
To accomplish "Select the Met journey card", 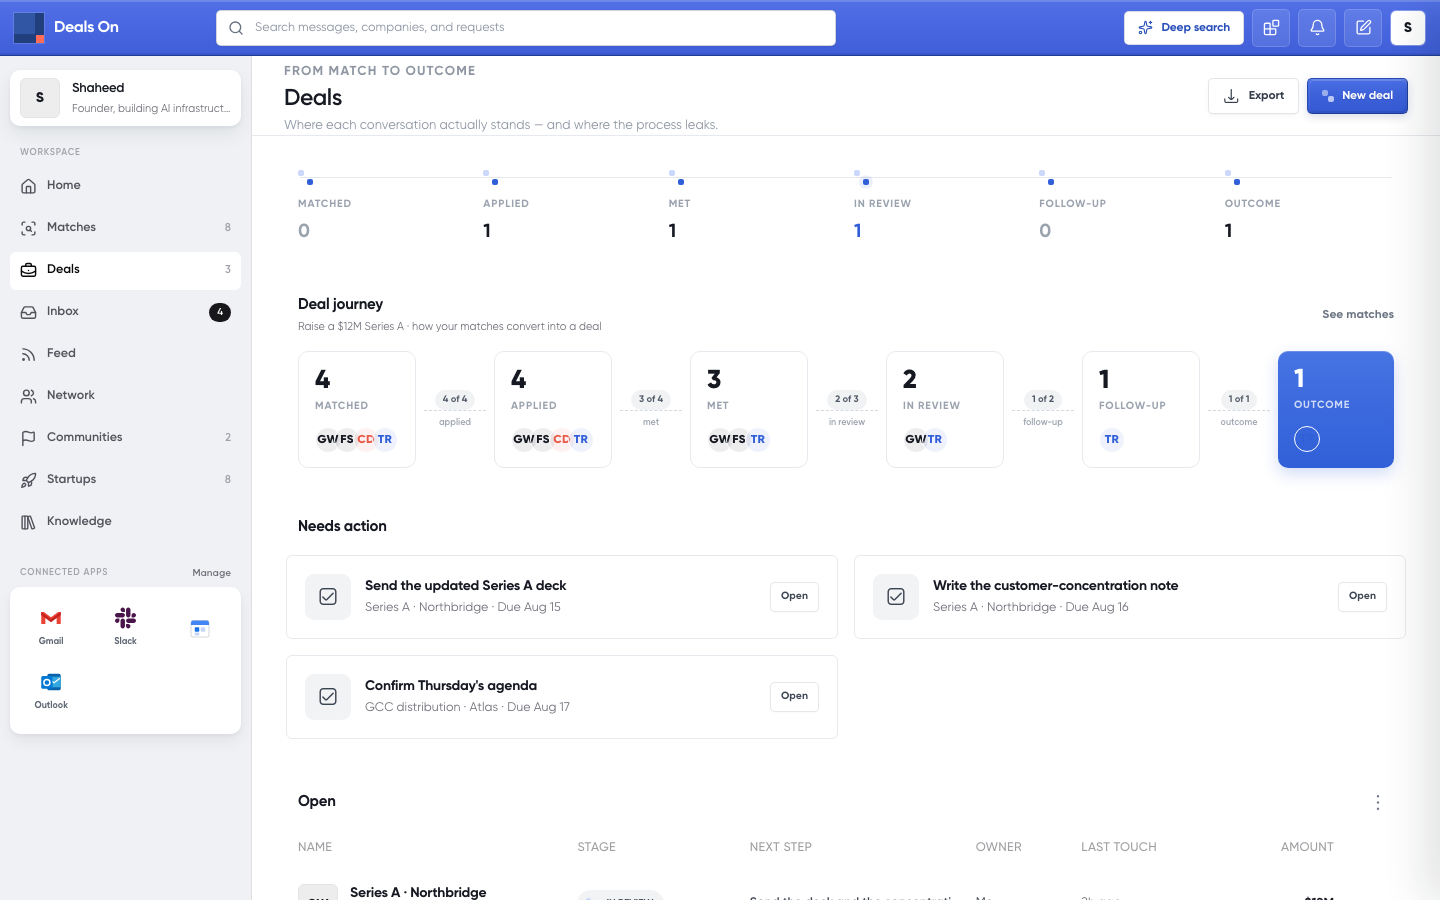I will [749, 409].
